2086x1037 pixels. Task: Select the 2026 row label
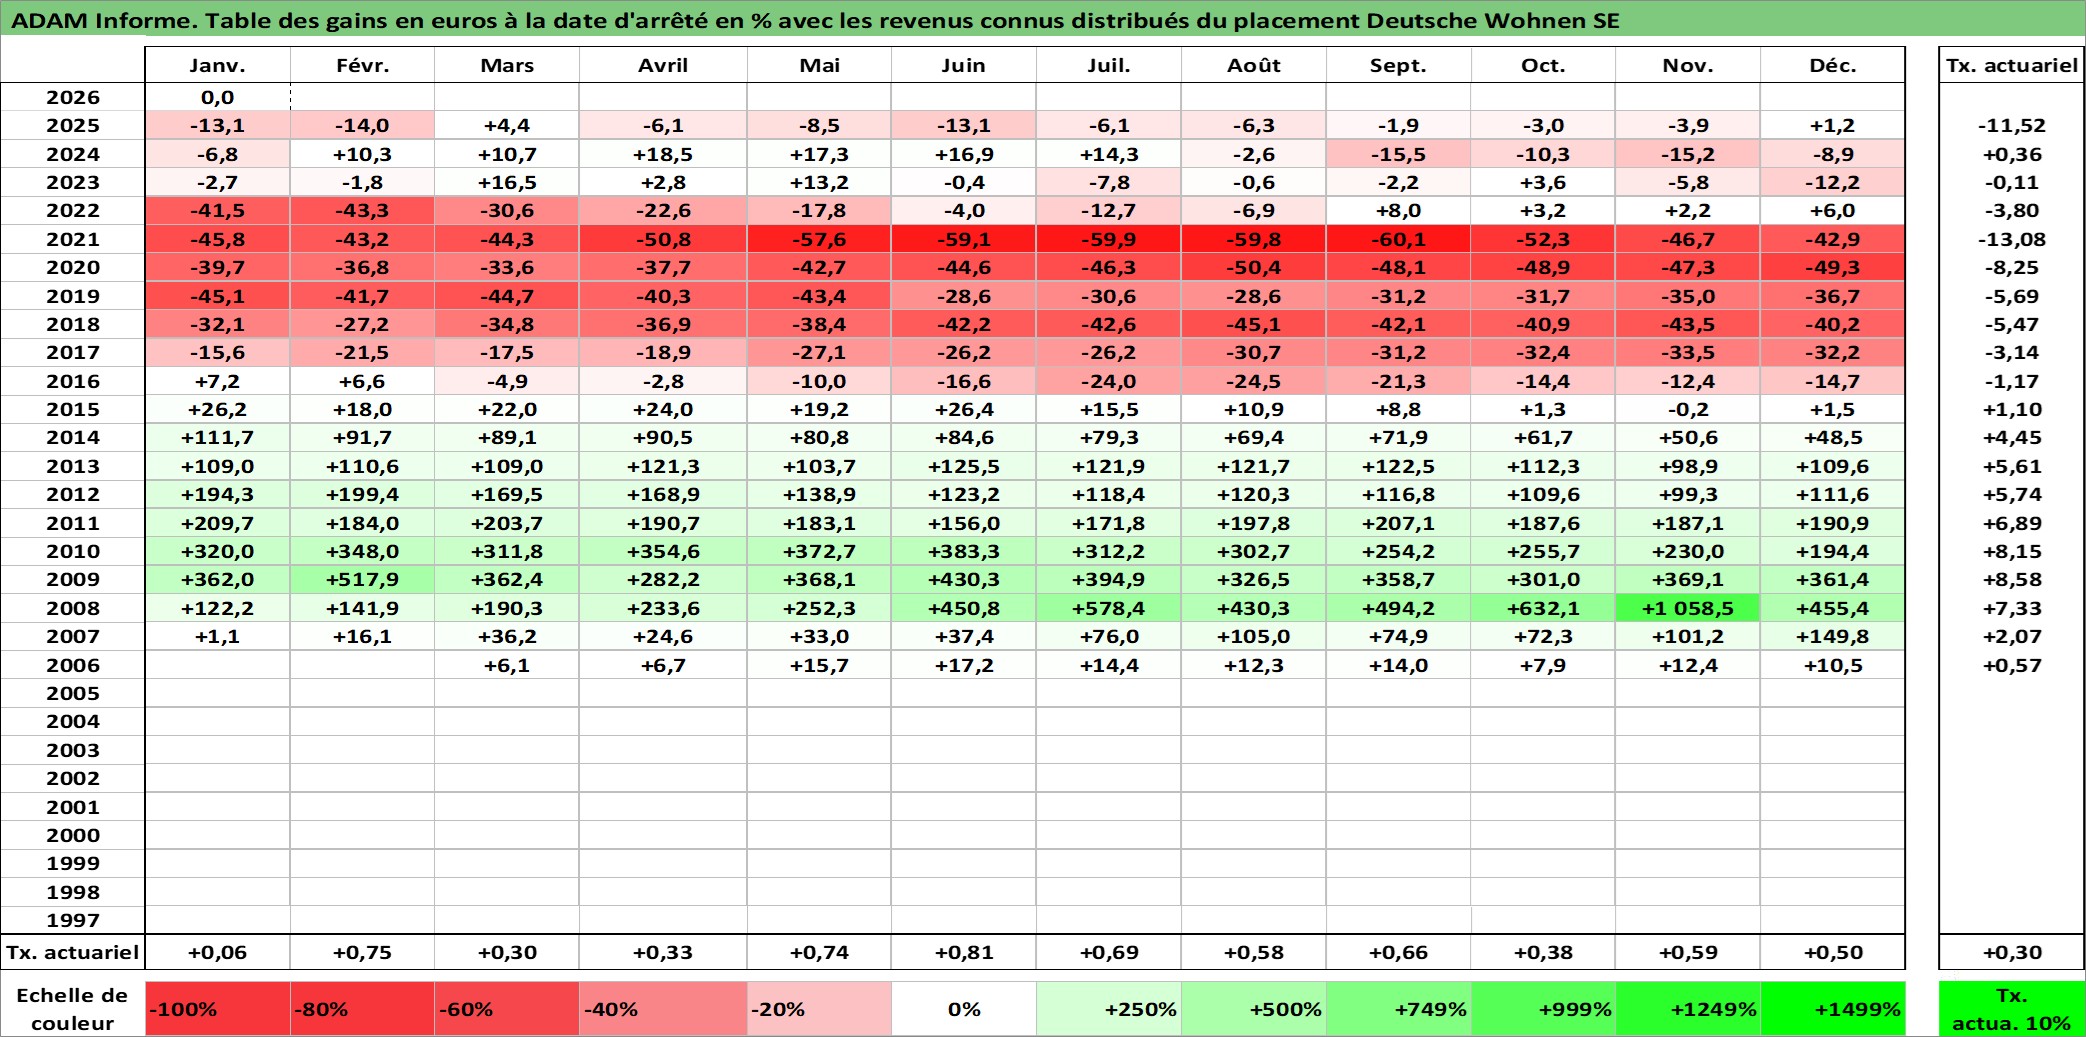coord(73,97)
